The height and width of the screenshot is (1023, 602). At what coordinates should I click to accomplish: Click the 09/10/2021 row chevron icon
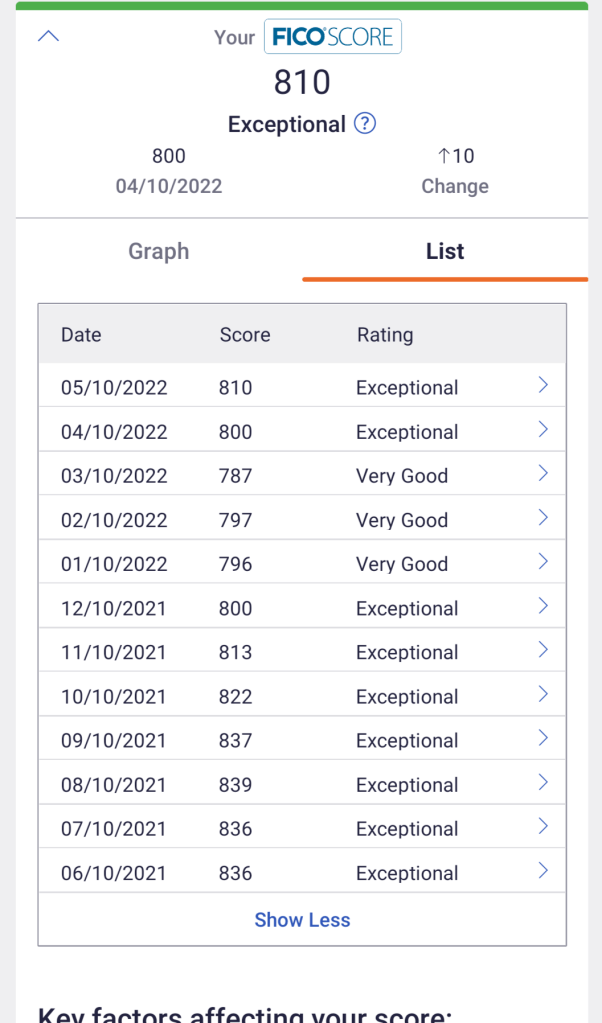tap(543, 738)
